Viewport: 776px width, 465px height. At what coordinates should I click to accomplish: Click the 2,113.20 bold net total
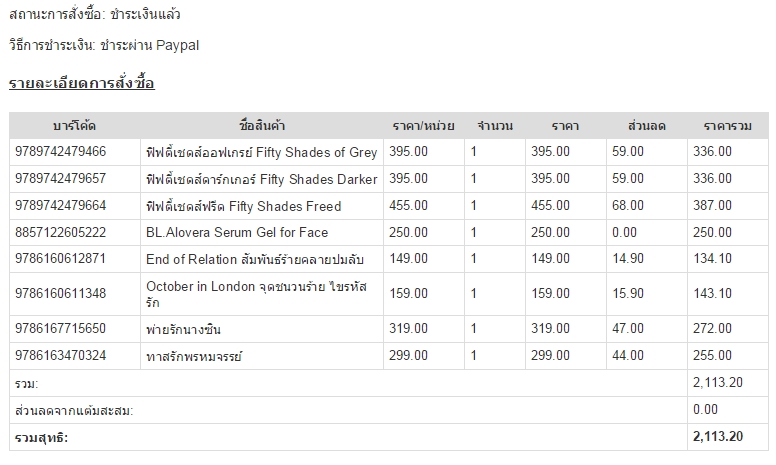coord(718,436)
